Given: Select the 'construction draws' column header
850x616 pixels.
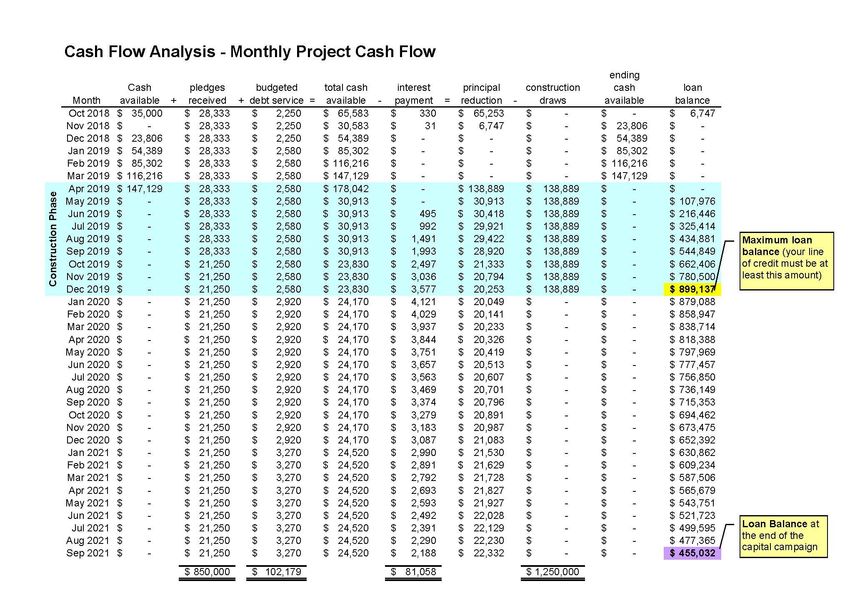Looking at the screenshot, I should point(553,94).
